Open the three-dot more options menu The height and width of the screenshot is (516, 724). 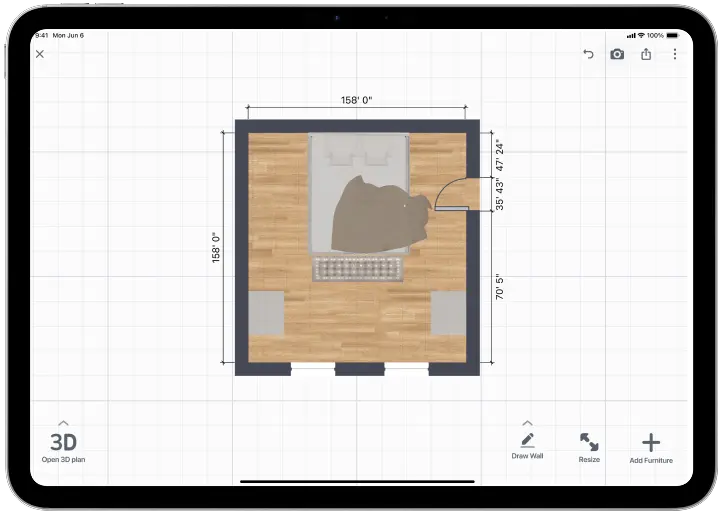(675, 54)
